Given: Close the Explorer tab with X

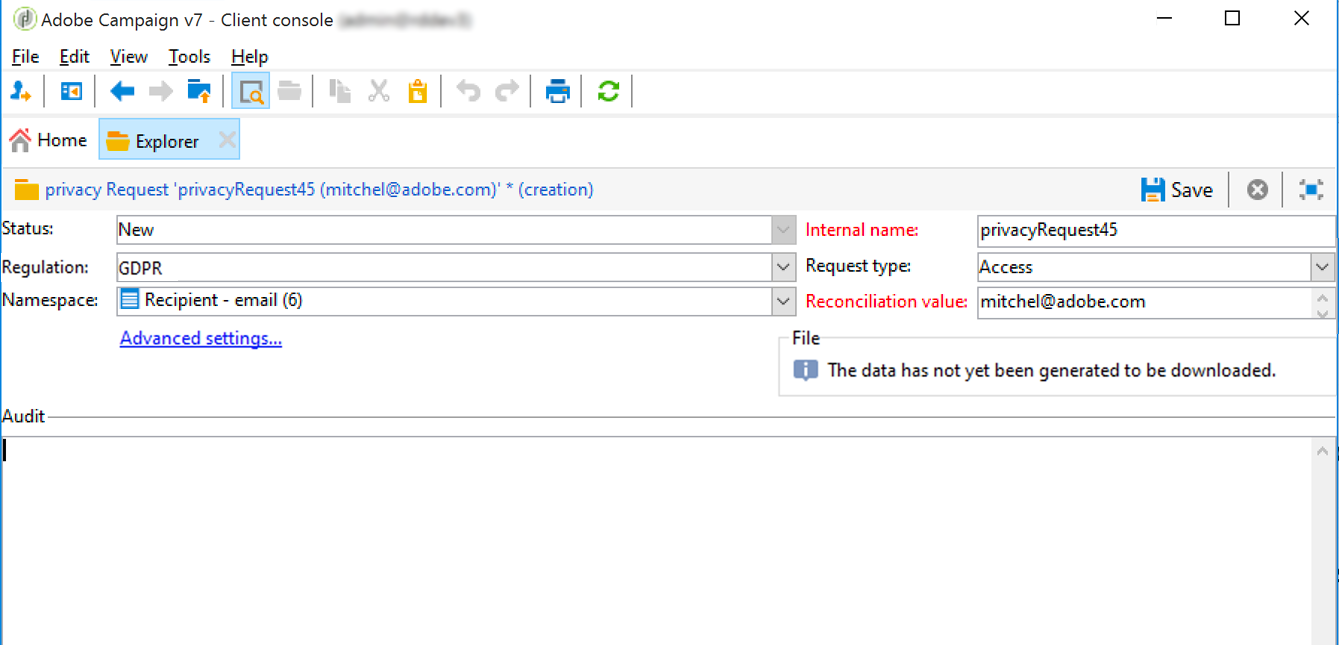Looking at the screenshot, I should (x=227, y=141).
